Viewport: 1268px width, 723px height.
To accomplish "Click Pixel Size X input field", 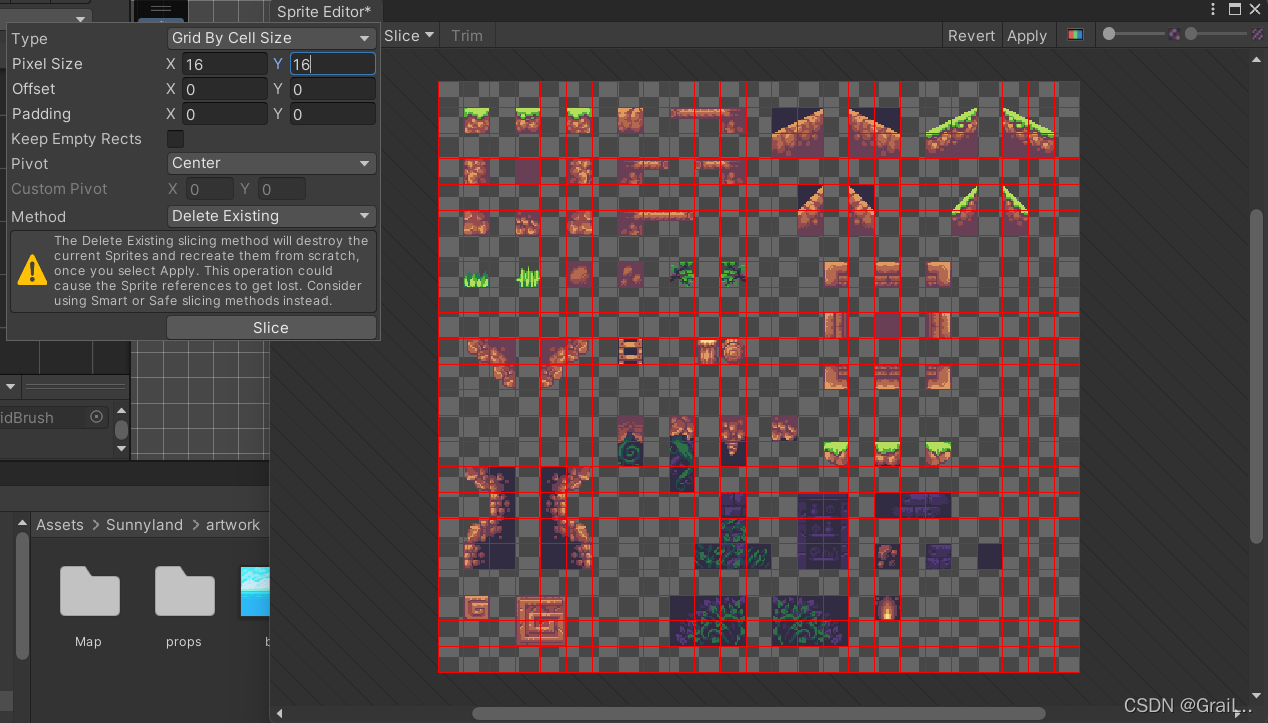I will [x=225, y=64].
